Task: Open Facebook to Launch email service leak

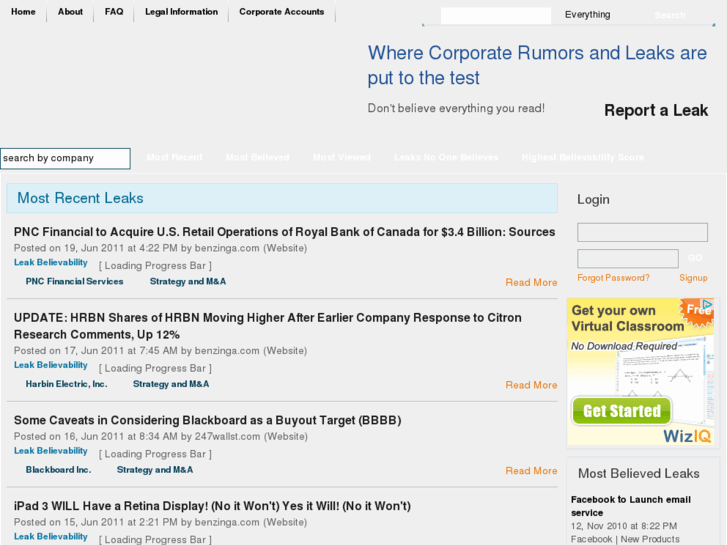Action: point(631,506)
